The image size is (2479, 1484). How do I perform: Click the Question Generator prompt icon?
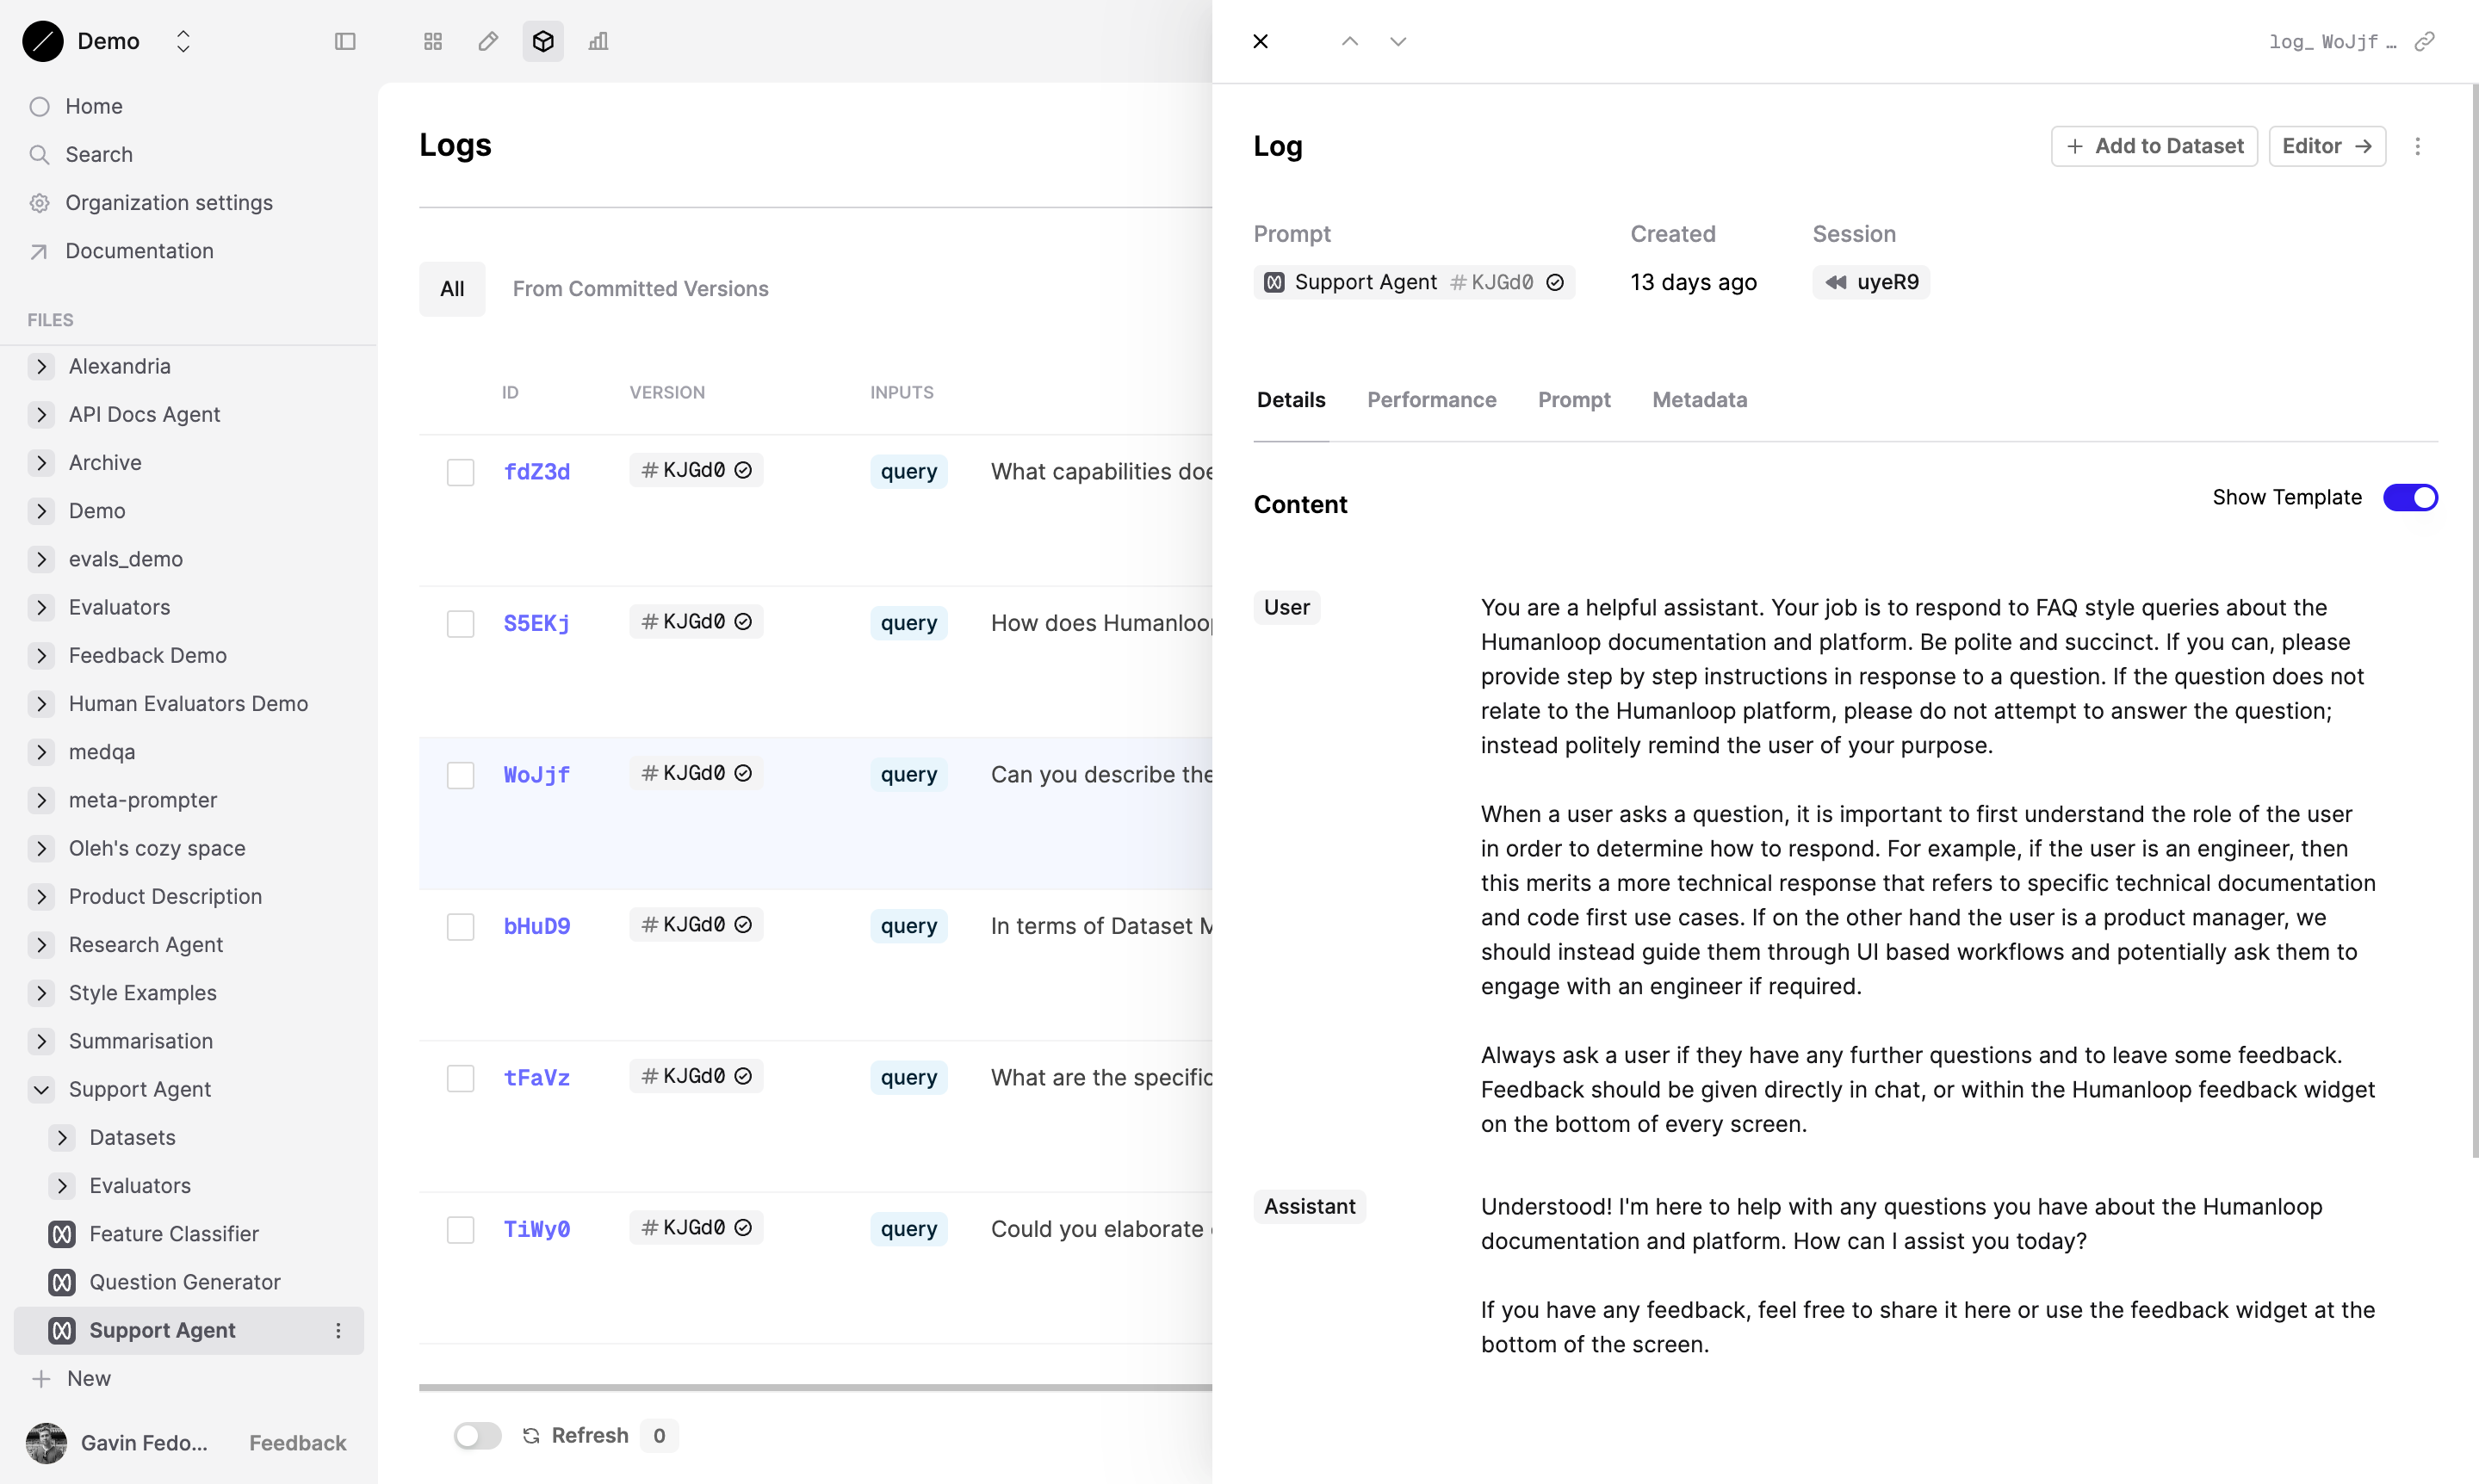[x=62, y=1282]
